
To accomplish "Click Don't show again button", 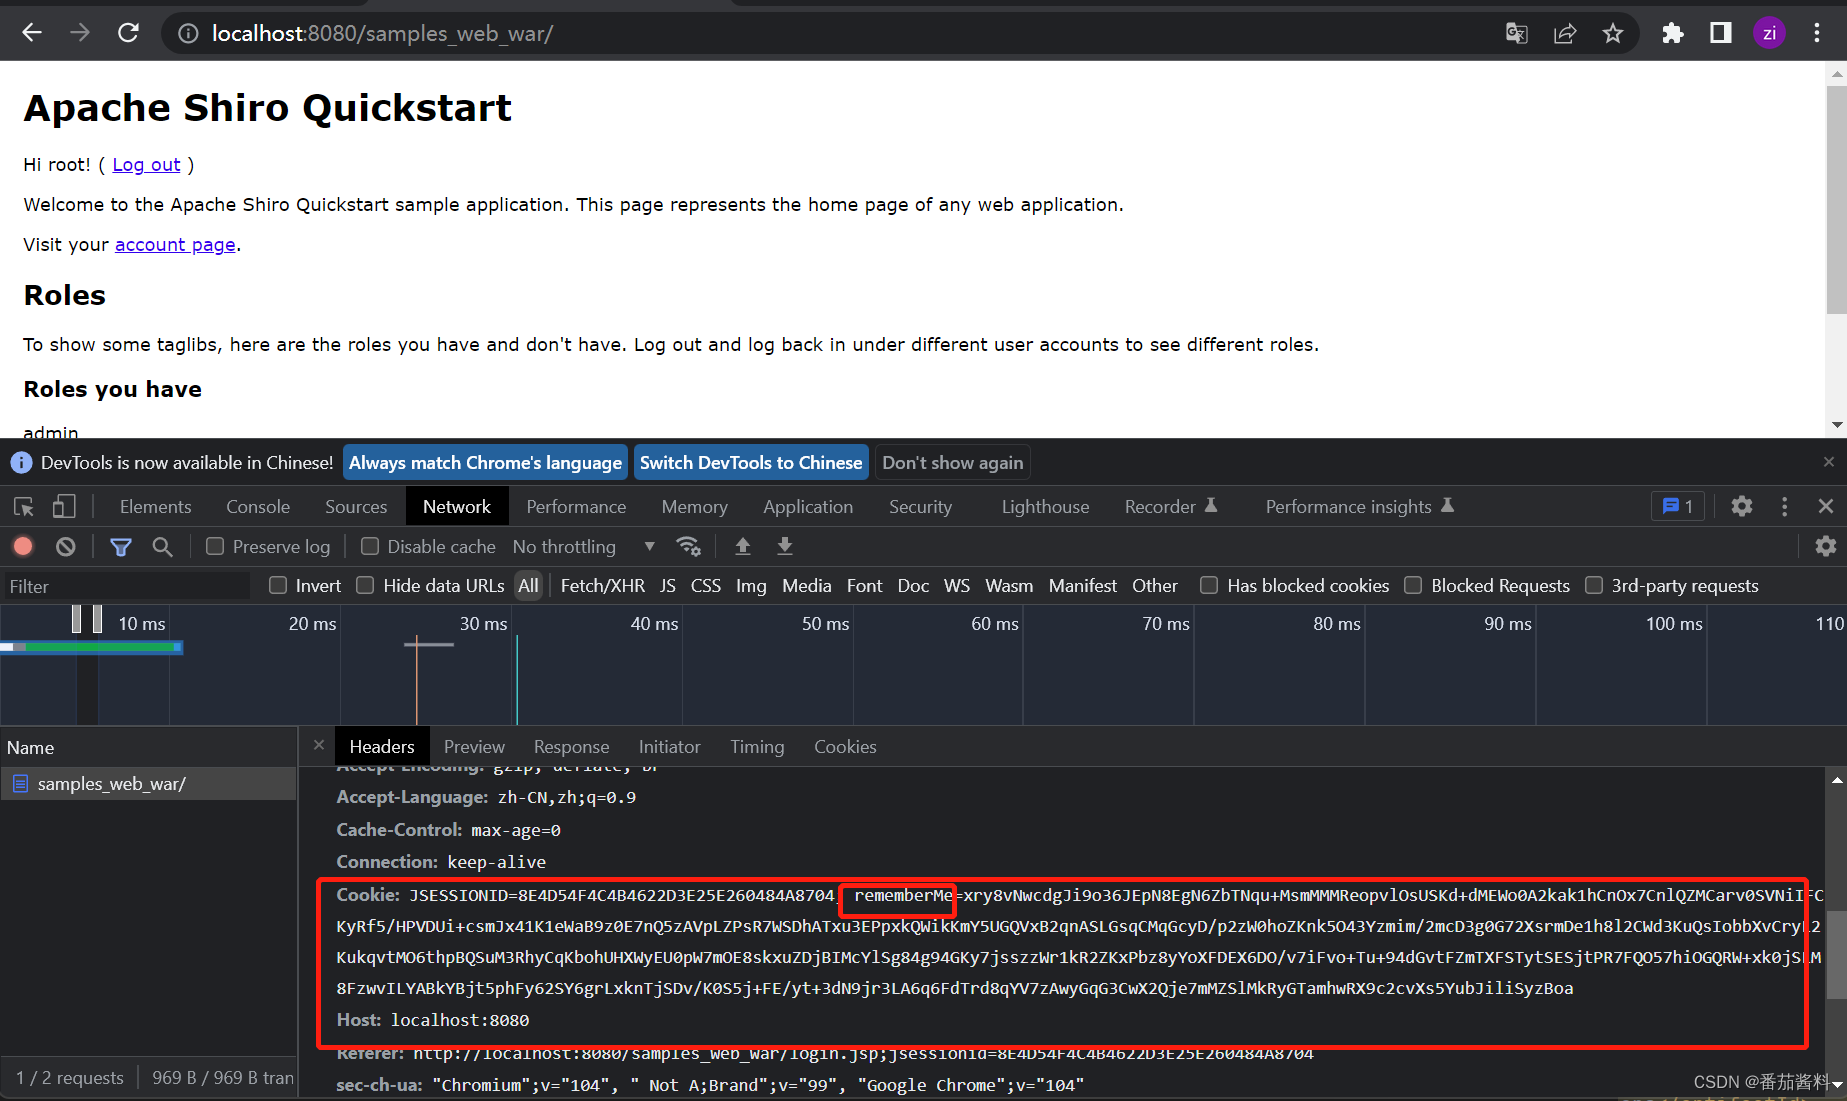I will (952, 463).
